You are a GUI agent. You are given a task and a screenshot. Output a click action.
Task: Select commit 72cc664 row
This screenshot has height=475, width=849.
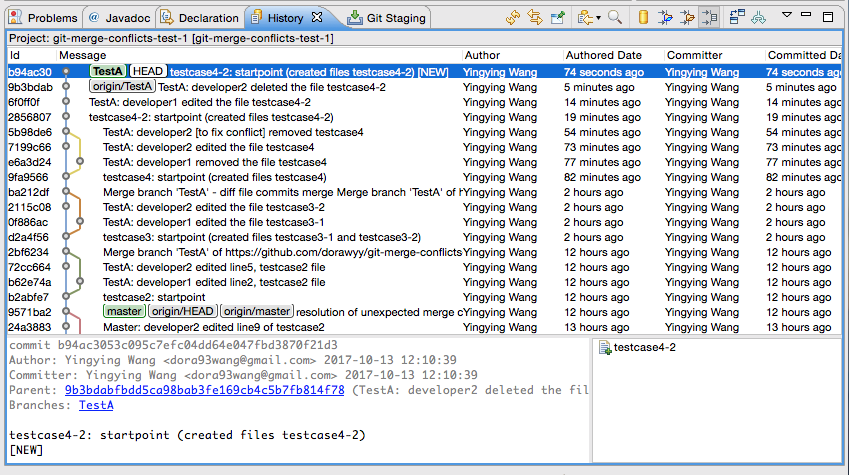coord(424,267)
